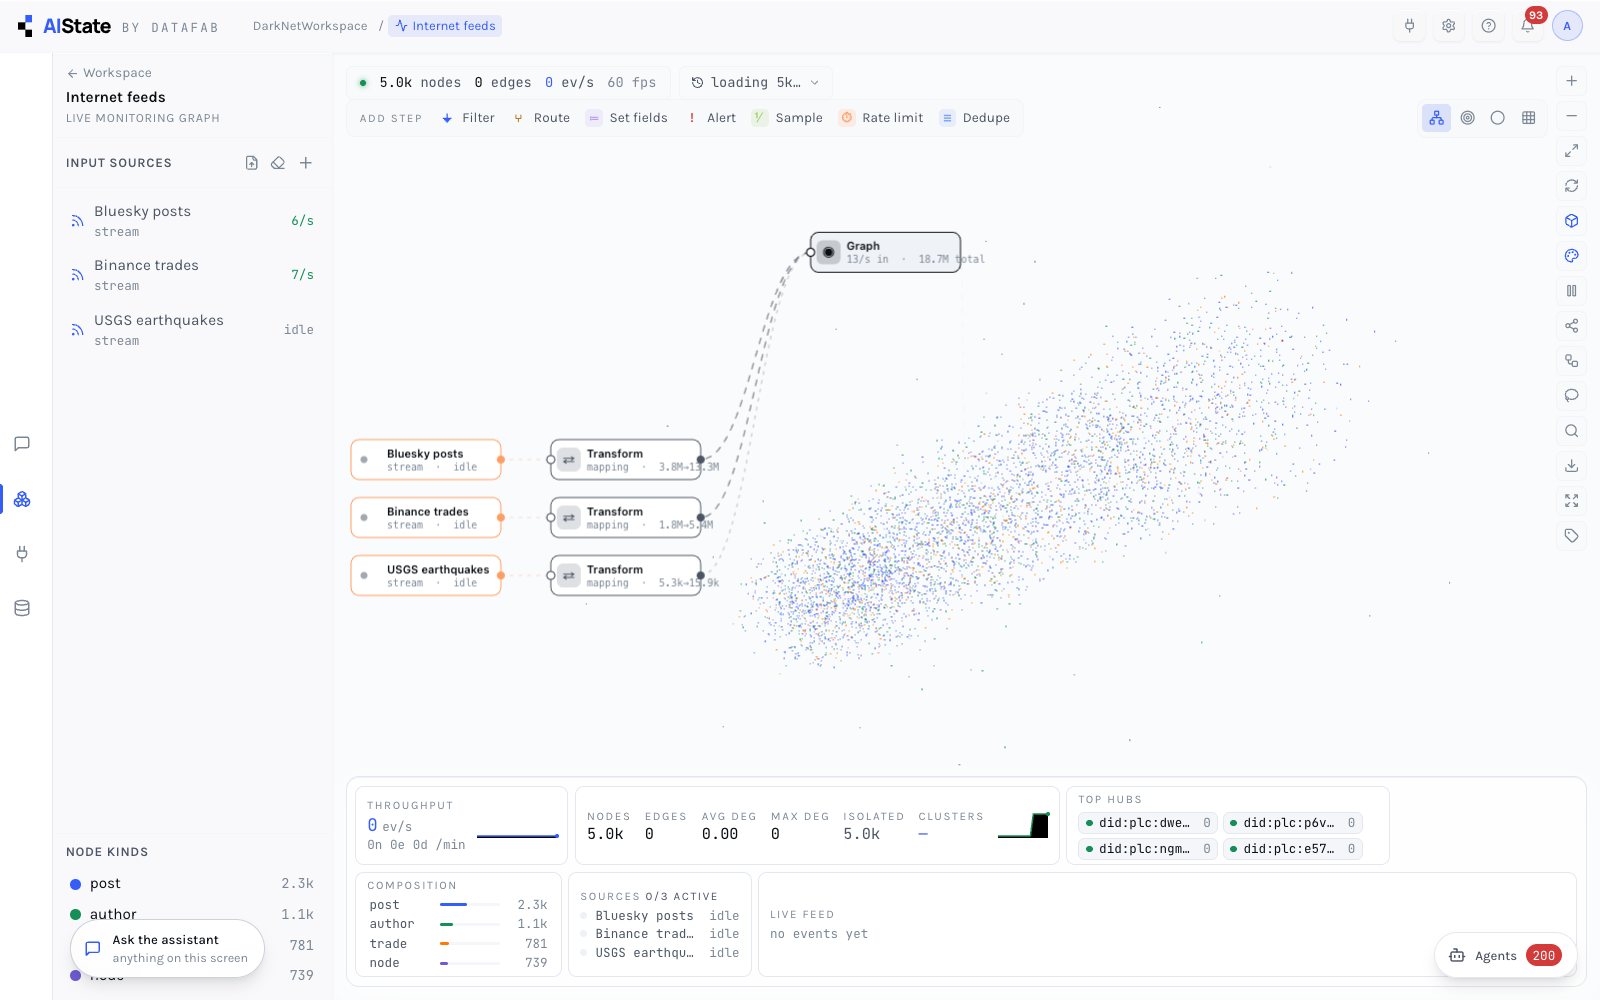Add a Set fields step
This screenshot has height=1000, width=1600.
(627, 118)
